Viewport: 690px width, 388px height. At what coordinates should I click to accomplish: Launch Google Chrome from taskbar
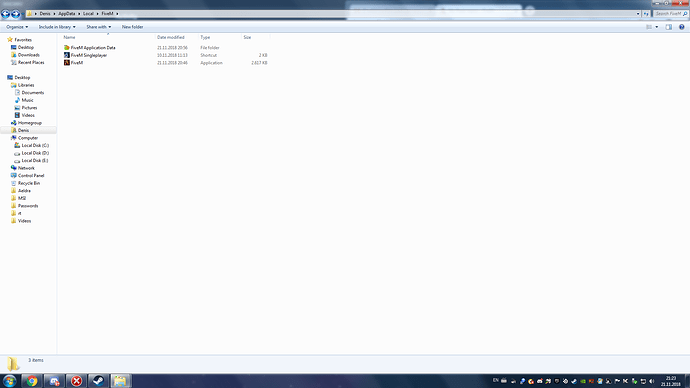coord(32,381)
